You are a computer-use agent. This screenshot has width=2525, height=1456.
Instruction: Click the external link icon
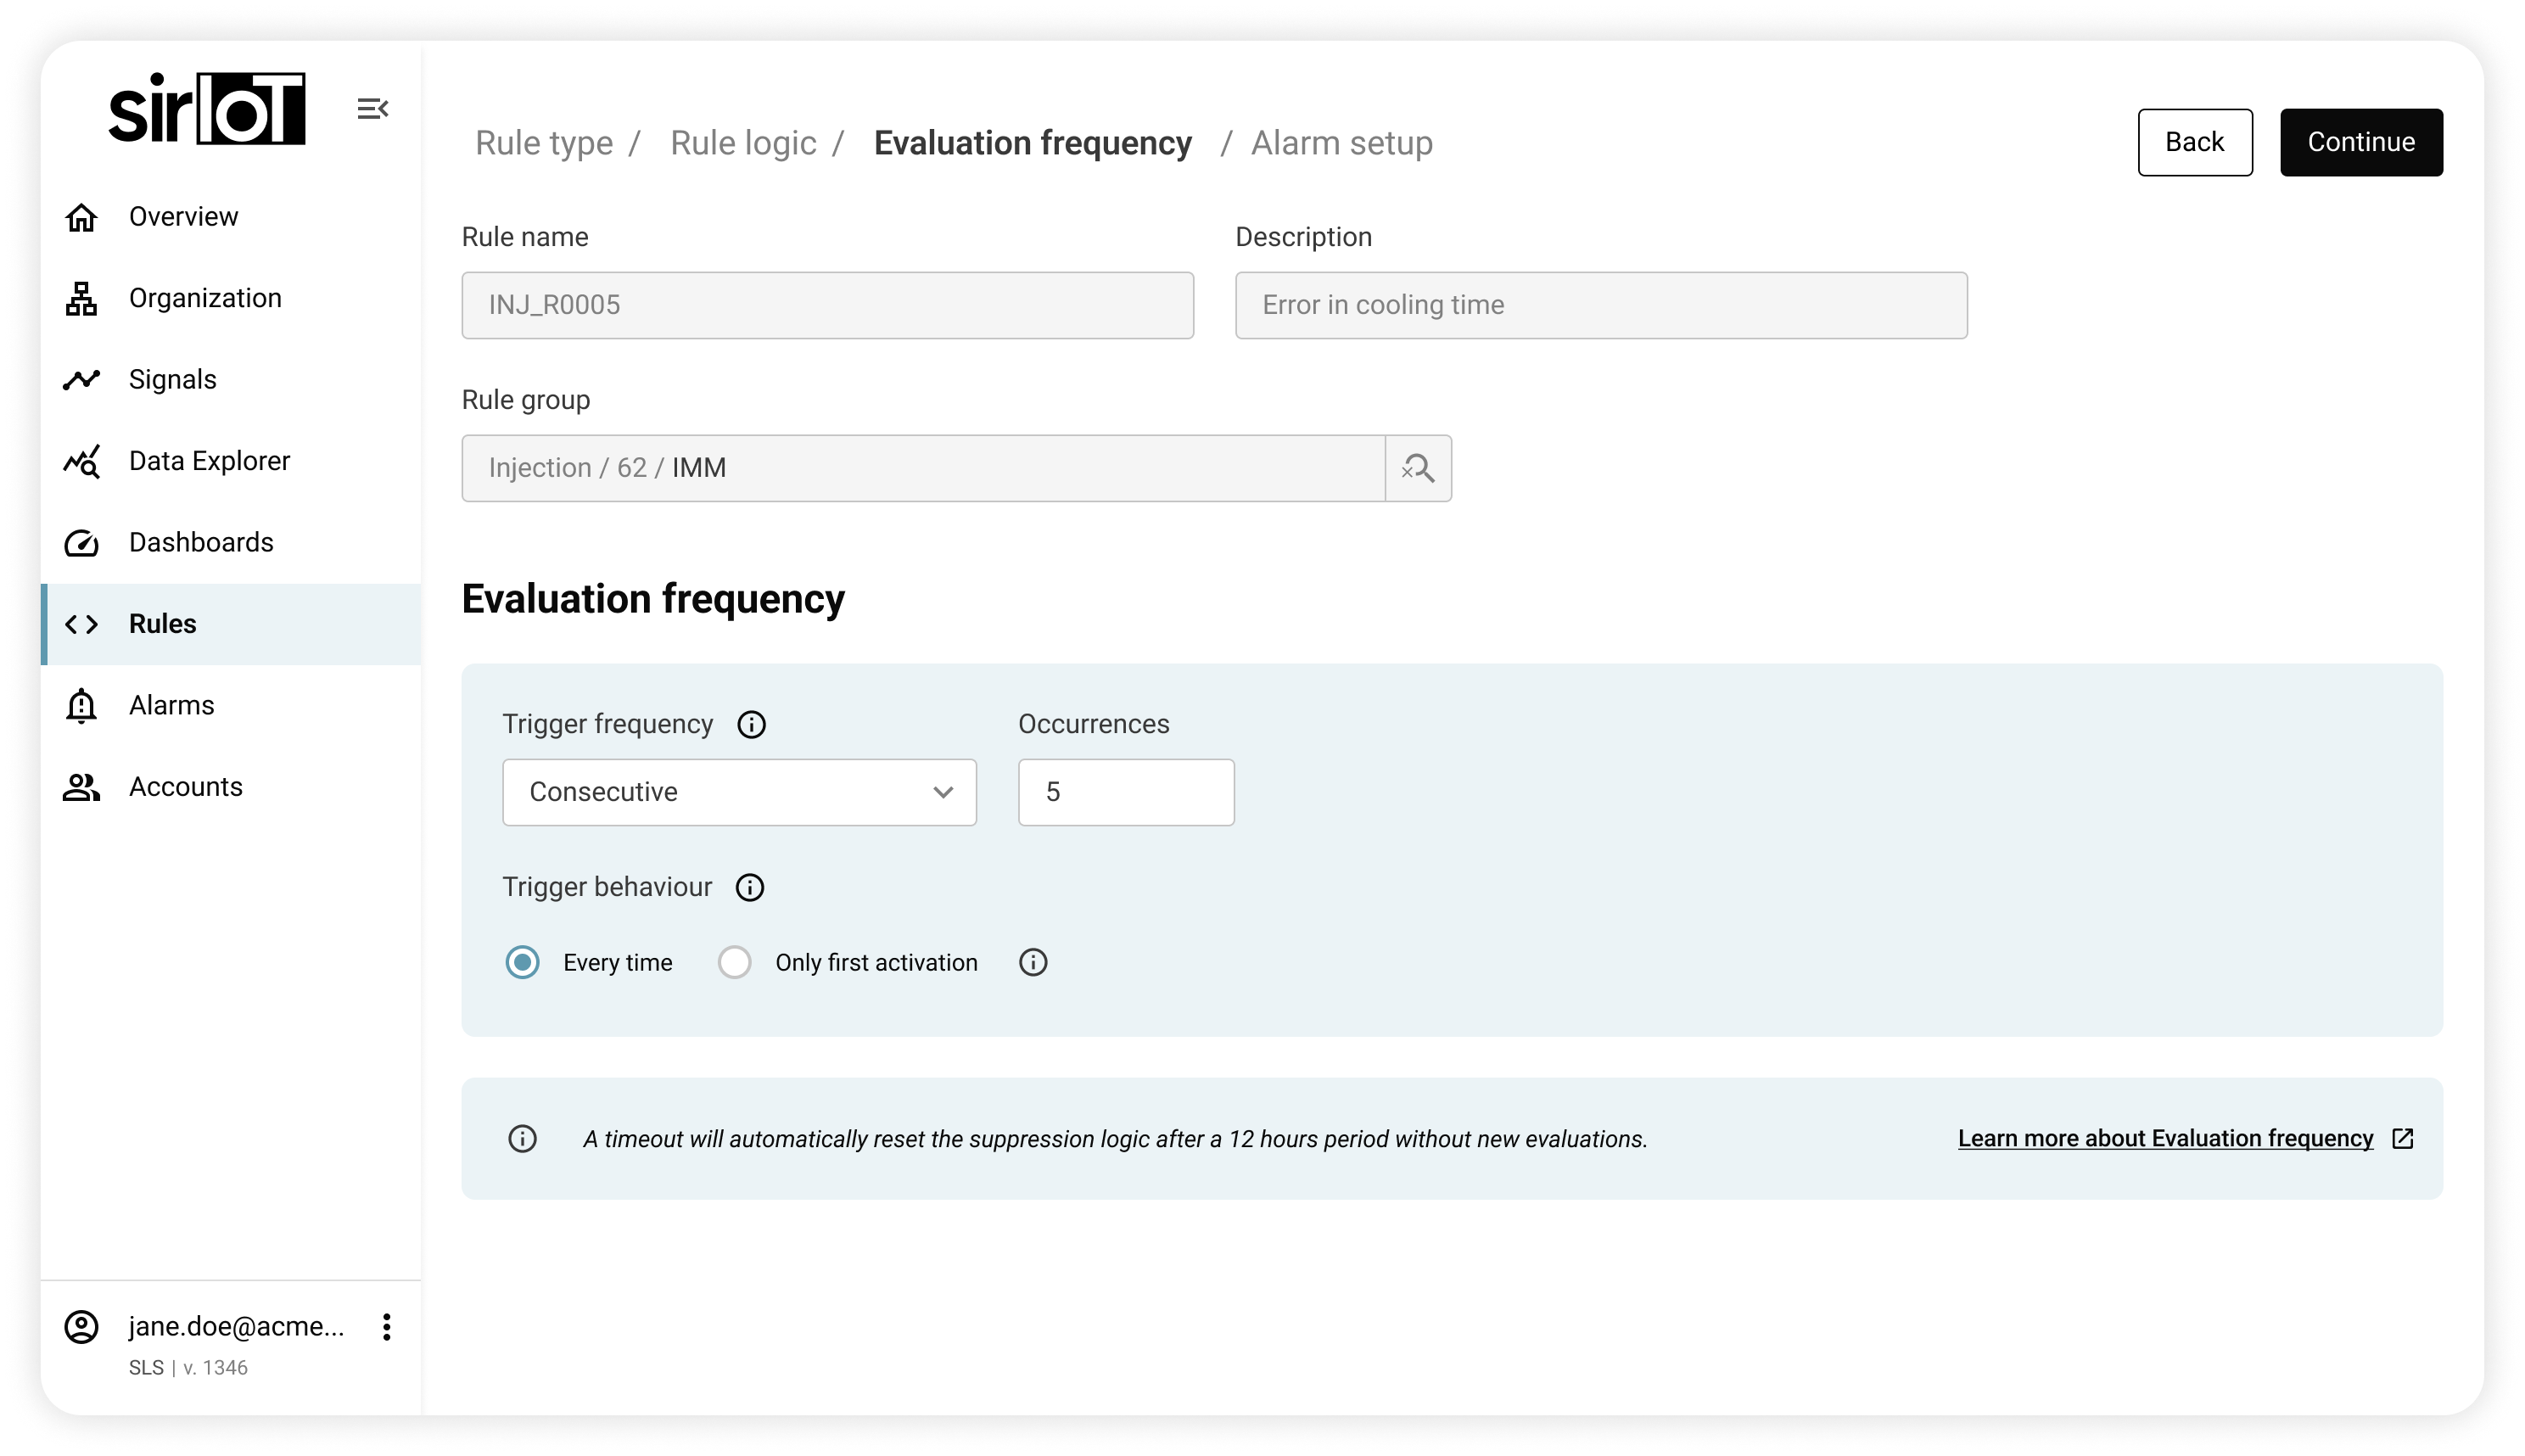click(2402, 1138)
